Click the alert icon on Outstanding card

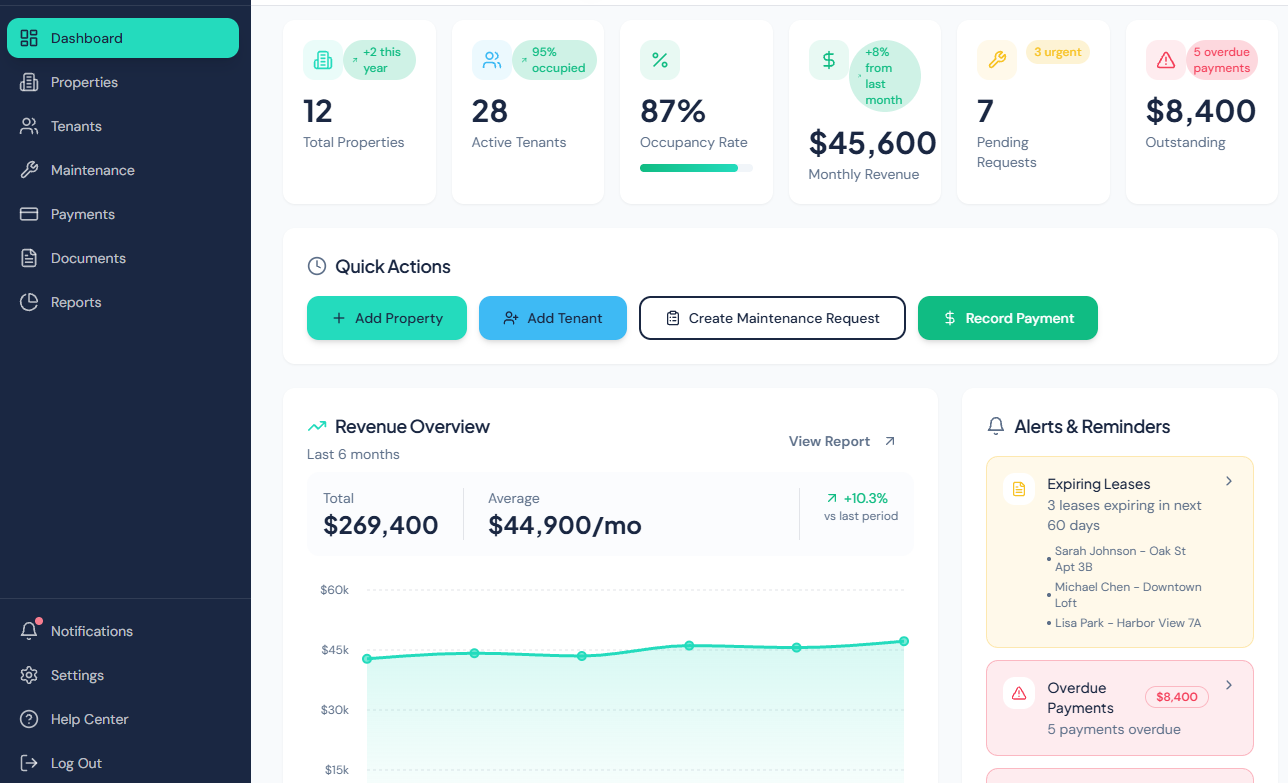[1165, 60]
